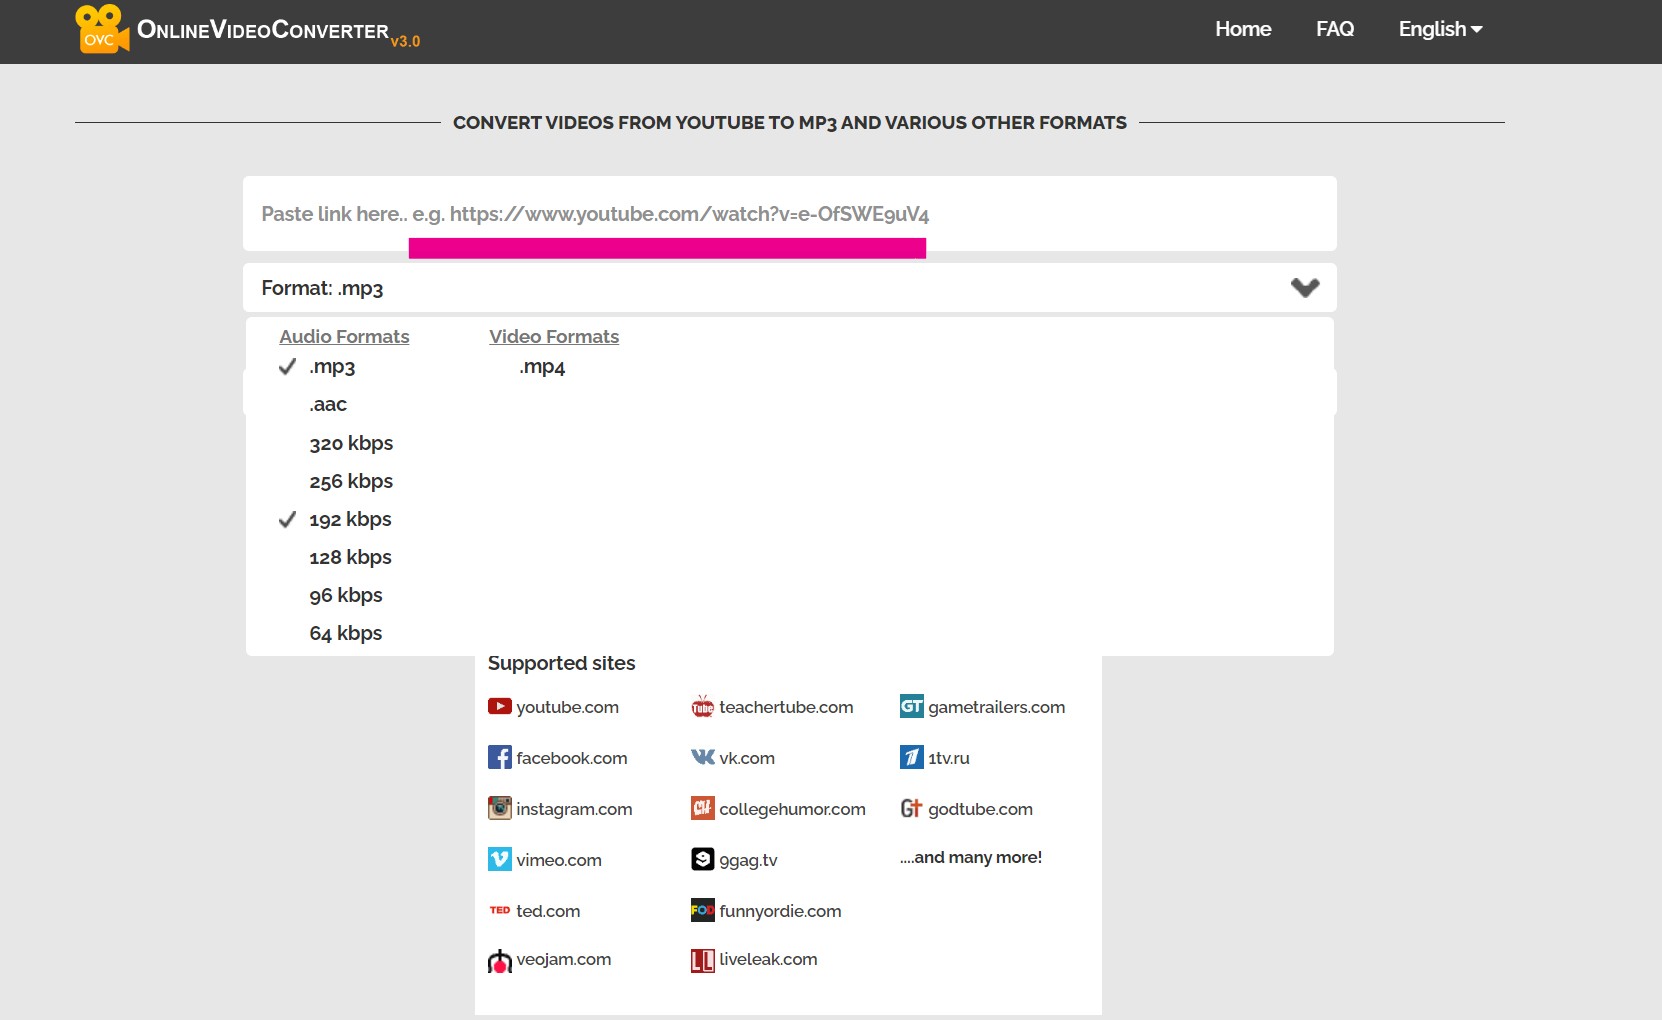Collapse the Format selection panel

(1305, 288)
